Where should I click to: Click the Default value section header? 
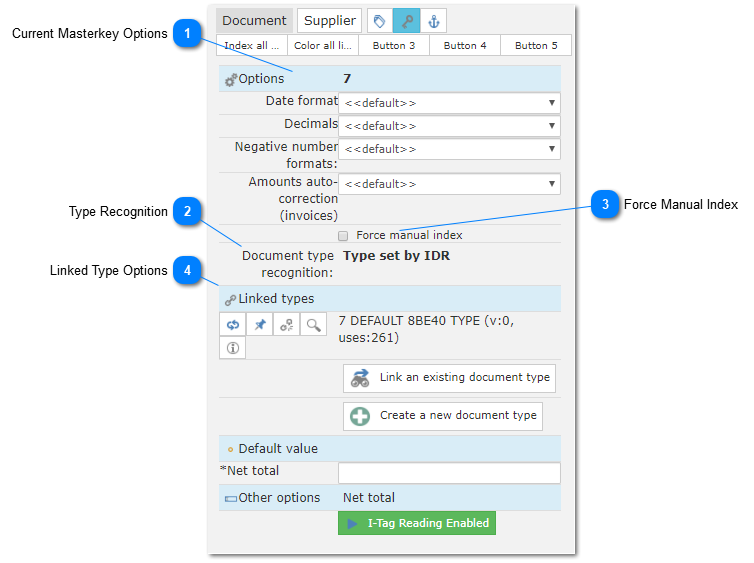390,449
